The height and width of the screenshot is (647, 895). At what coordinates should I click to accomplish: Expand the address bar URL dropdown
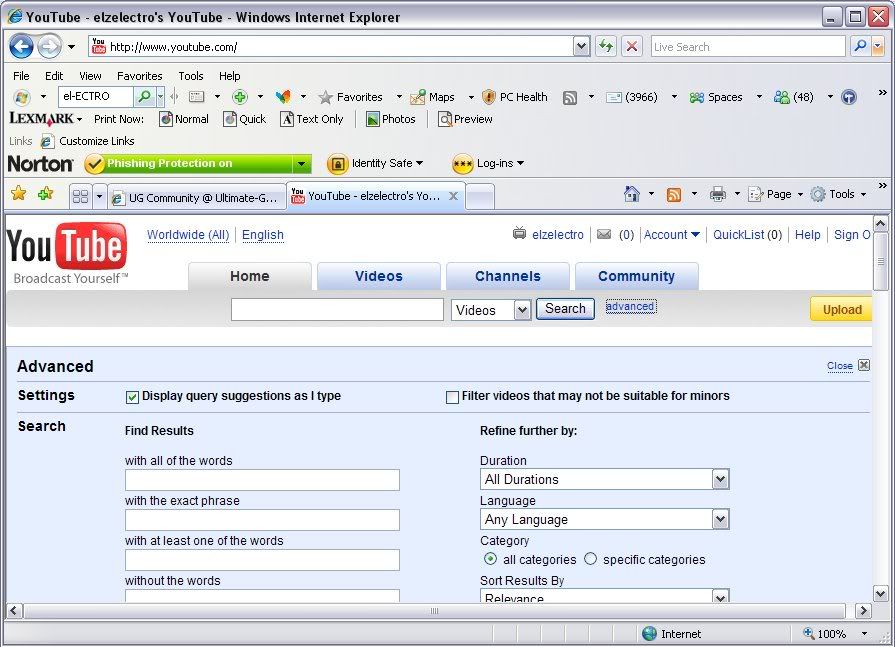[x=581, y=46]
